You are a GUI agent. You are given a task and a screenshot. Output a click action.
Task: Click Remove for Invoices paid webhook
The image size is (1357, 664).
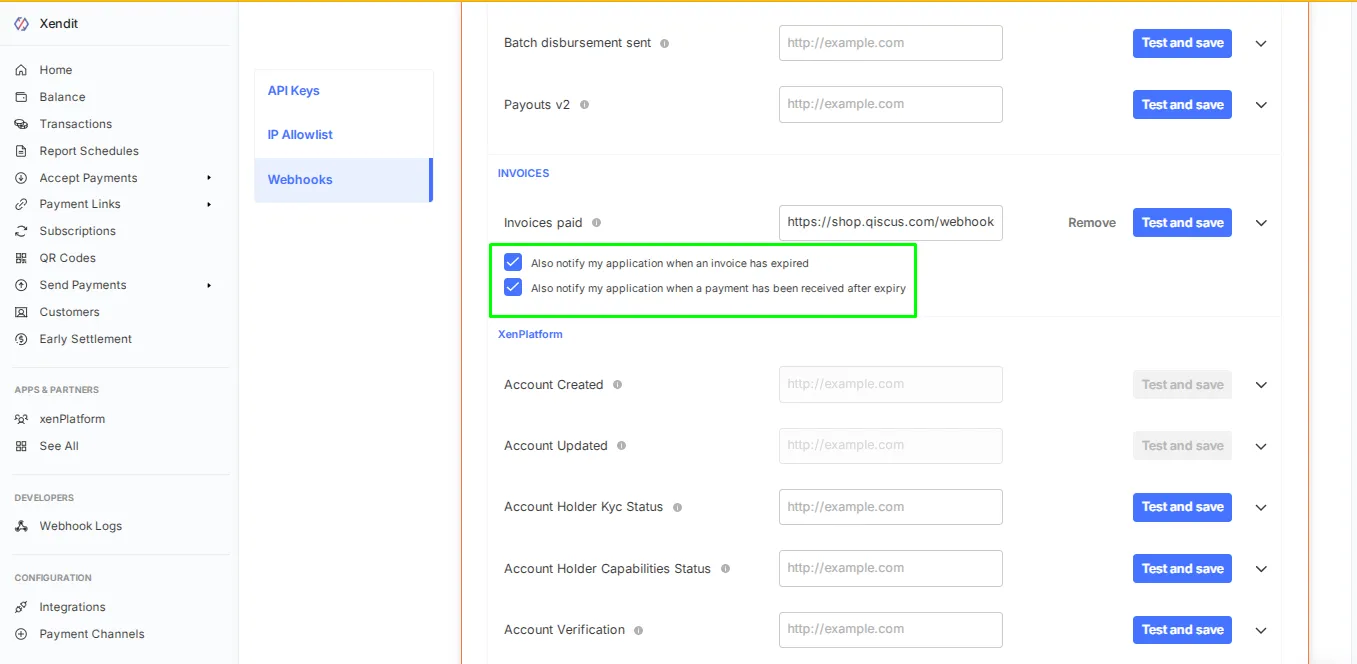[x=1091, y=223]
